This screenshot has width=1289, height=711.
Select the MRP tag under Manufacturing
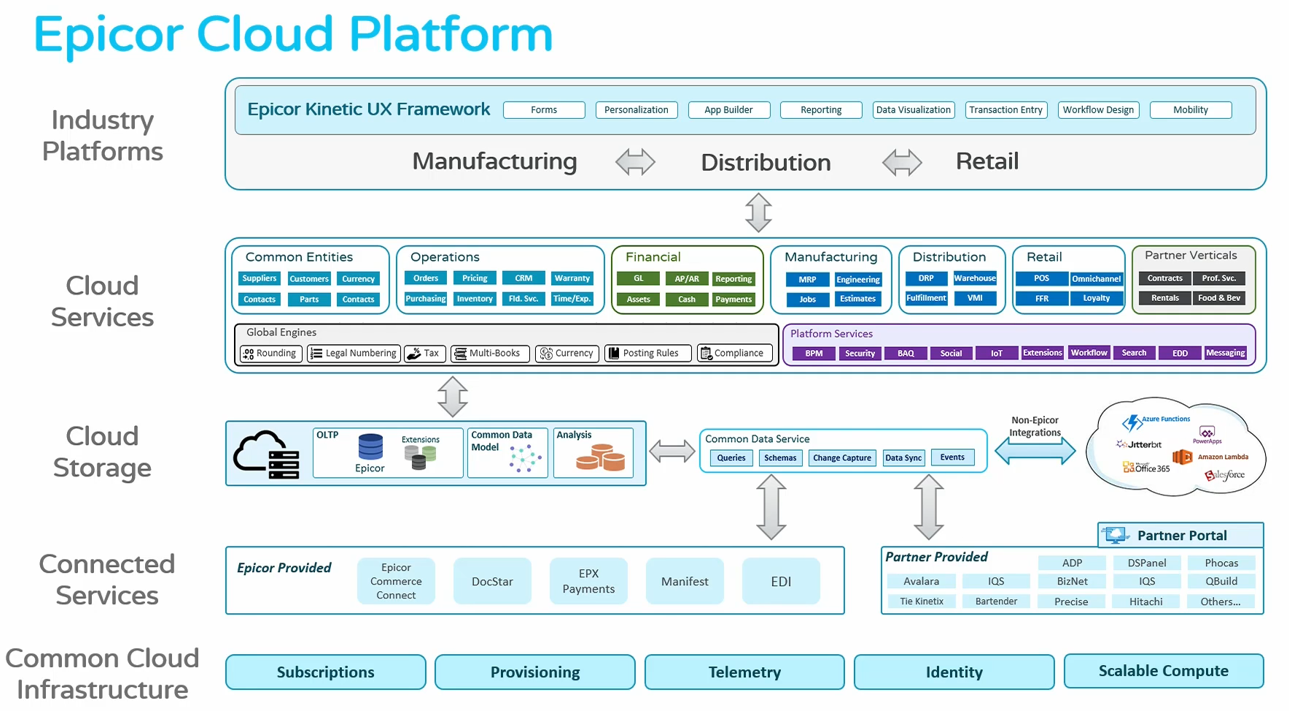click(x=807, y=279)
